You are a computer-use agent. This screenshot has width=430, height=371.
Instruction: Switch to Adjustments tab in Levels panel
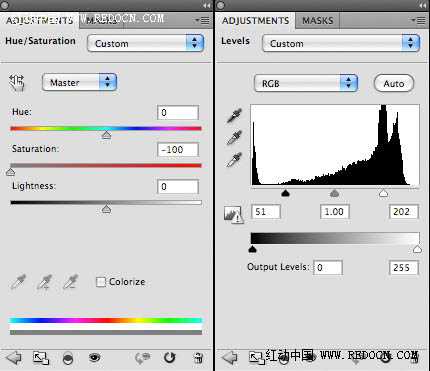(x=255, y=21)
